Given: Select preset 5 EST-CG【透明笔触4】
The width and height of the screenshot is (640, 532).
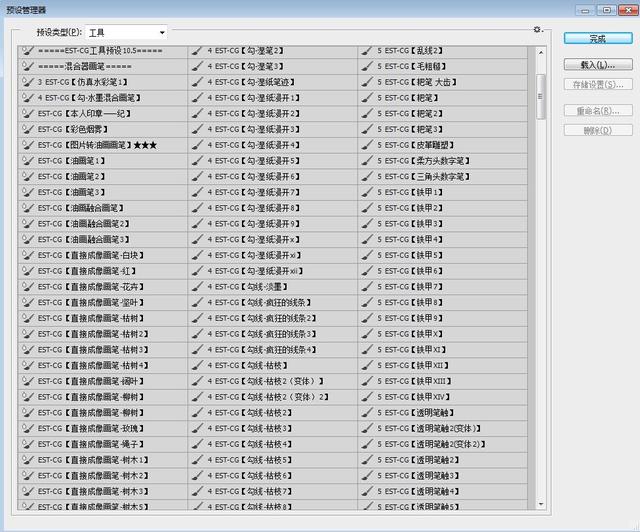Looking at the screenshot, I should [x=442, y=491].
